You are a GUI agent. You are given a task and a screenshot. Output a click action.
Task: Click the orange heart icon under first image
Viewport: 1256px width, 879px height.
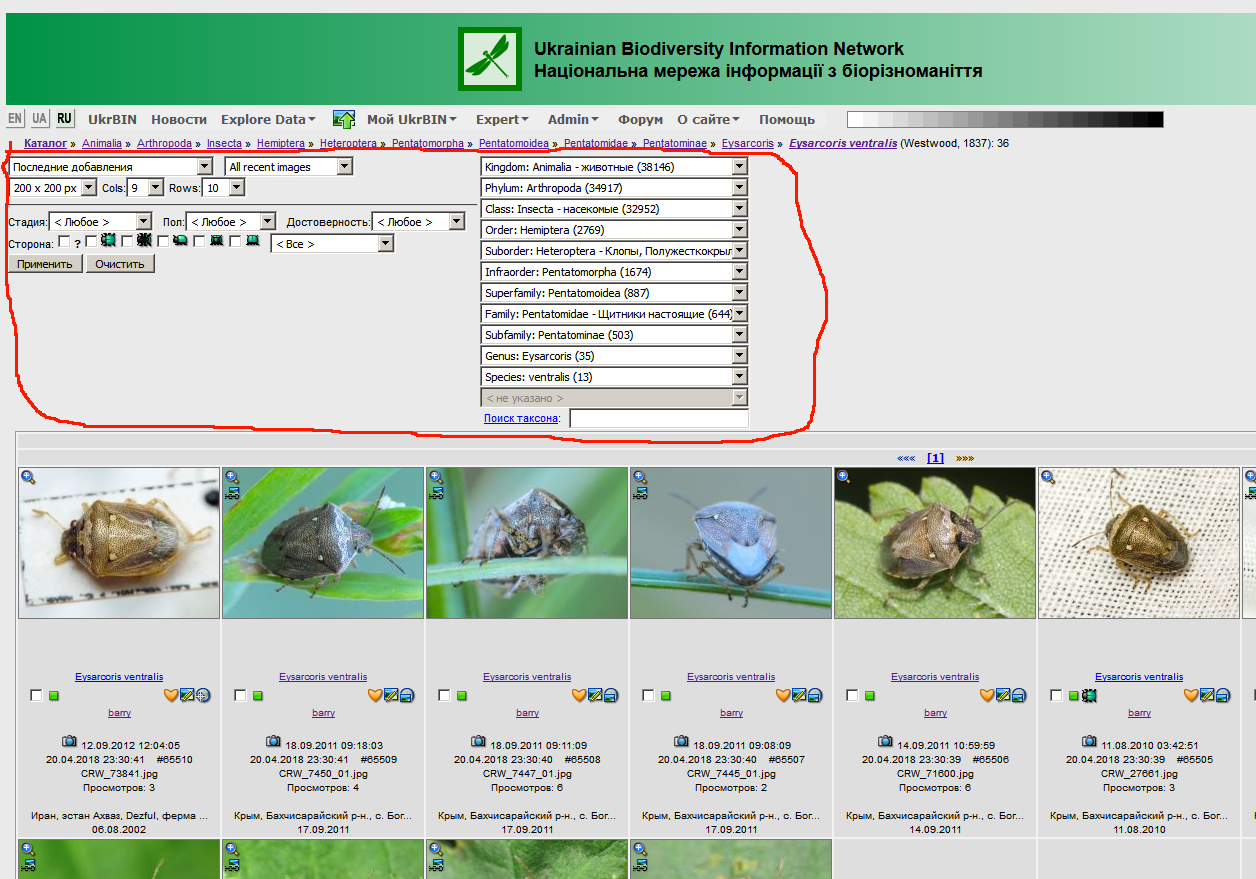click(171, 695)
